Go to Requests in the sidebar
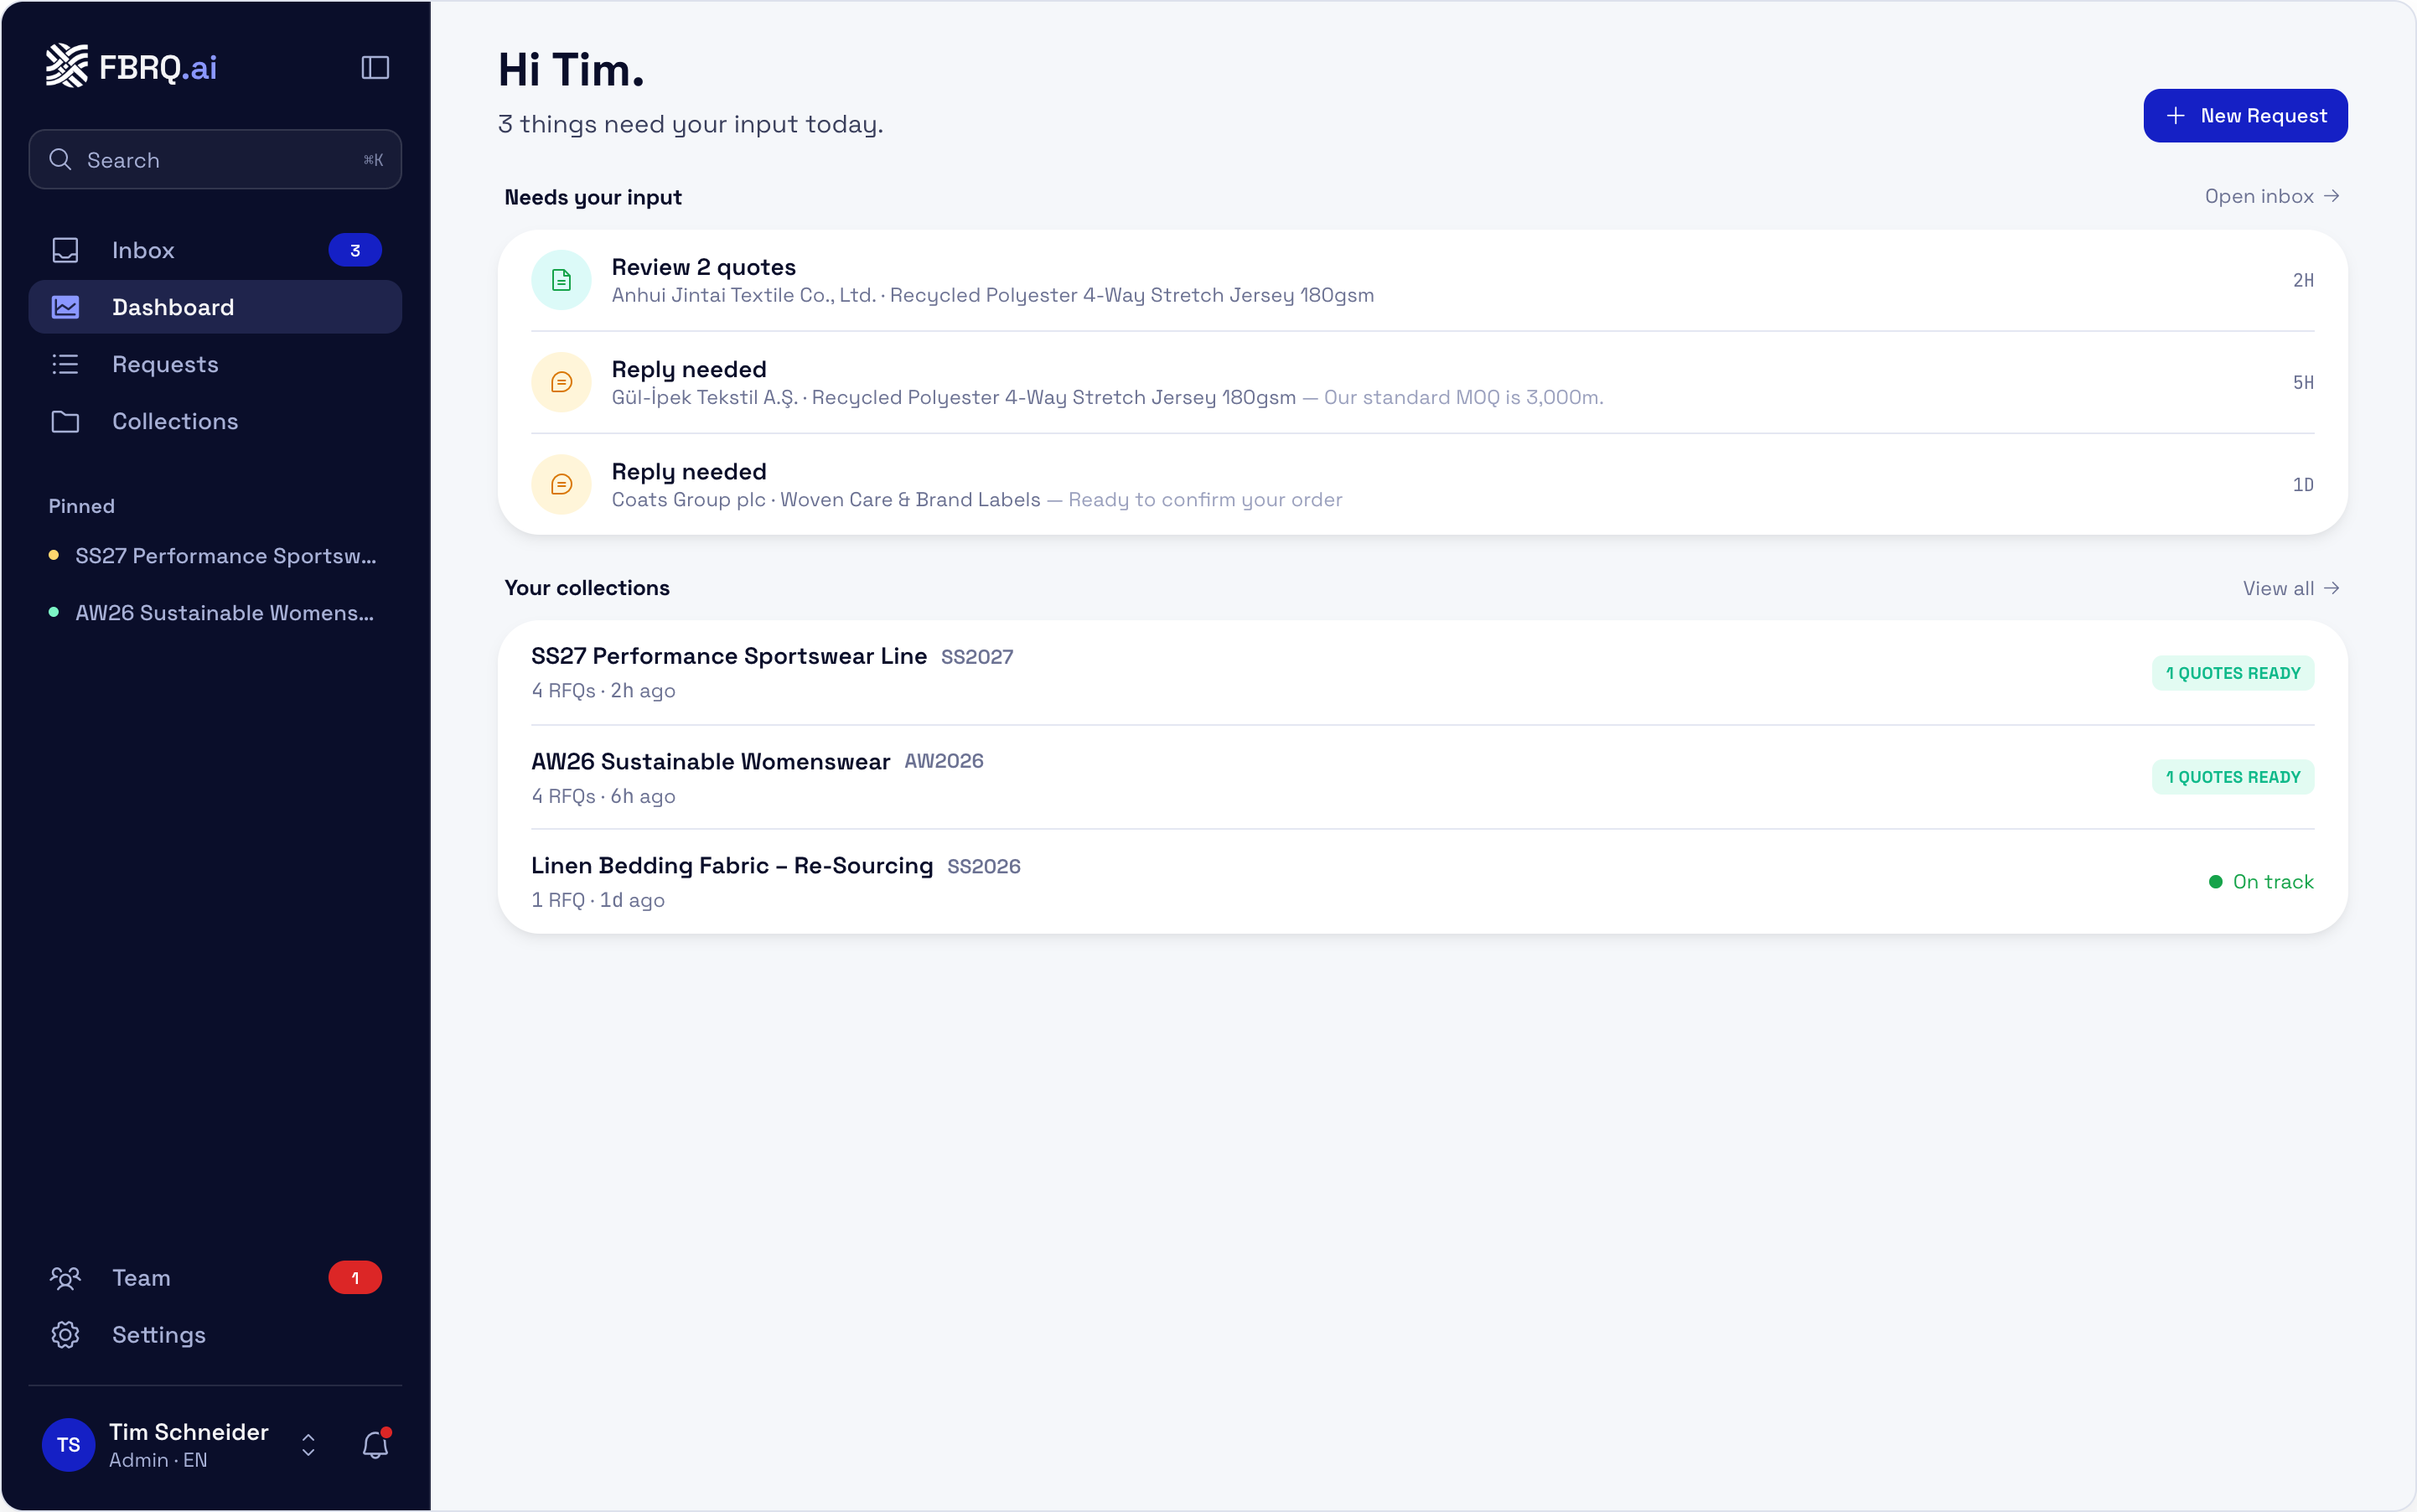2417x1512 pixels. [x=215, y=364]
